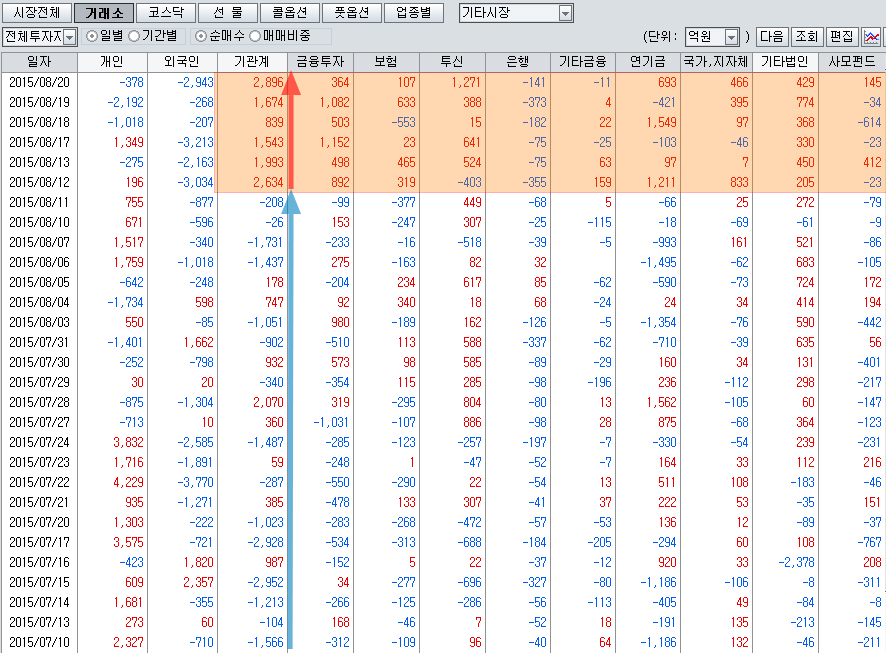This screenshot has width=886, height=653.
Task: Click the 외국인 column header
Action: pyautogui.click(x=182, y=62)
